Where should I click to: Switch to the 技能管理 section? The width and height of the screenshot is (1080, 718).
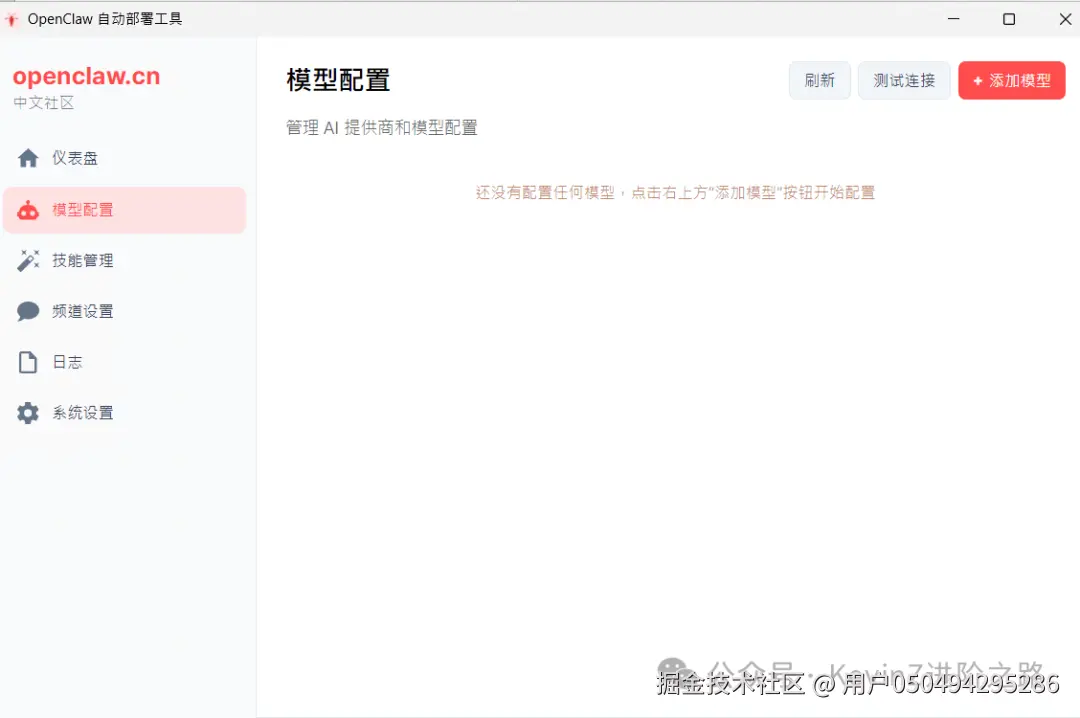(x=84, y=260)
